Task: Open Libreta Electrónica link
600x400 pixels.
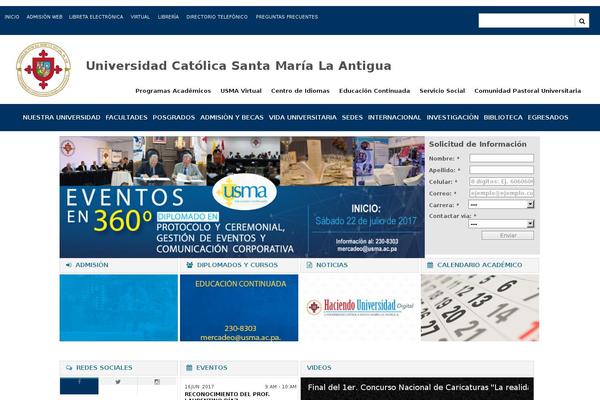Action: click(96, 17)
